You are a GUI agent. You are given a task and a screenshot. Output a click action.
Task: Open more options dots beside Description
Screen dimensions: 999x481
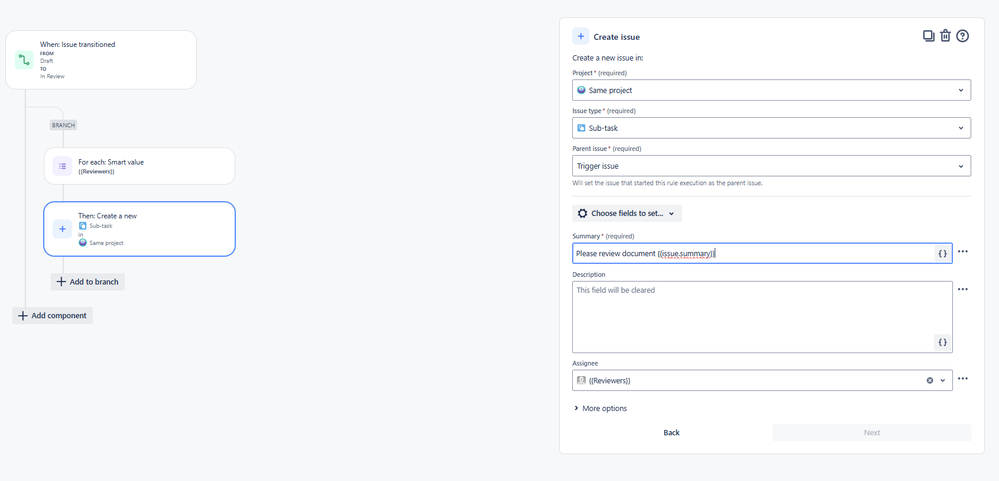[x=963, y=289]
